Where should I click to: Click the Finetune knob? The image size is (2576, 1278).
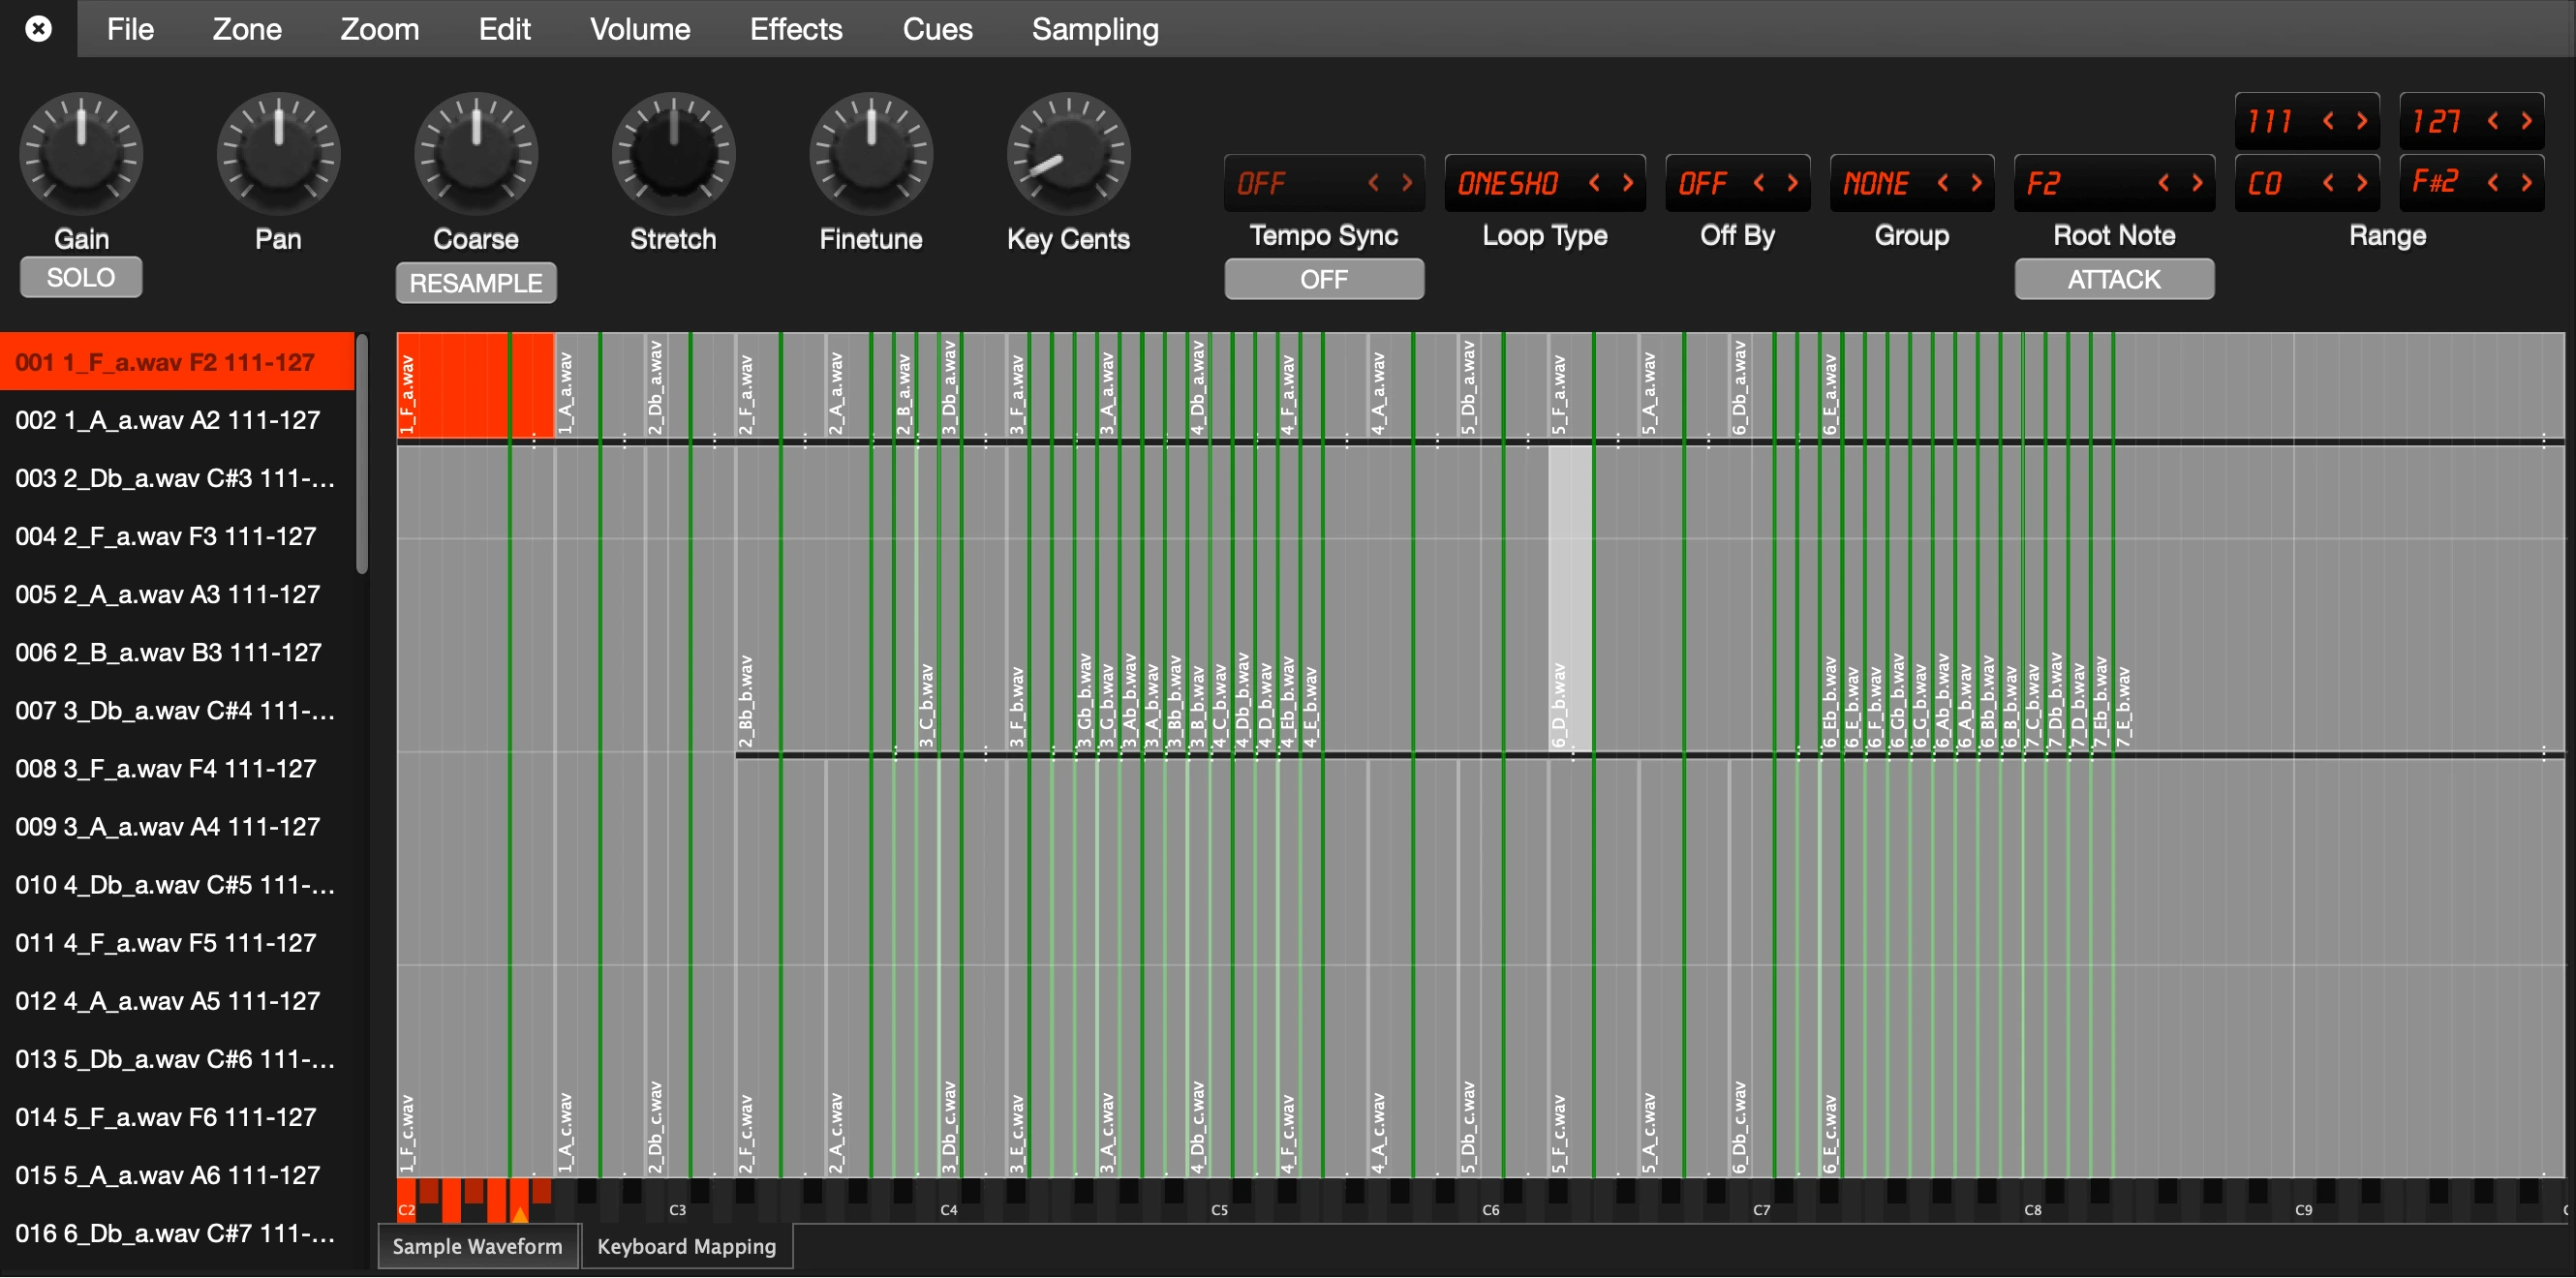[871, 155]
